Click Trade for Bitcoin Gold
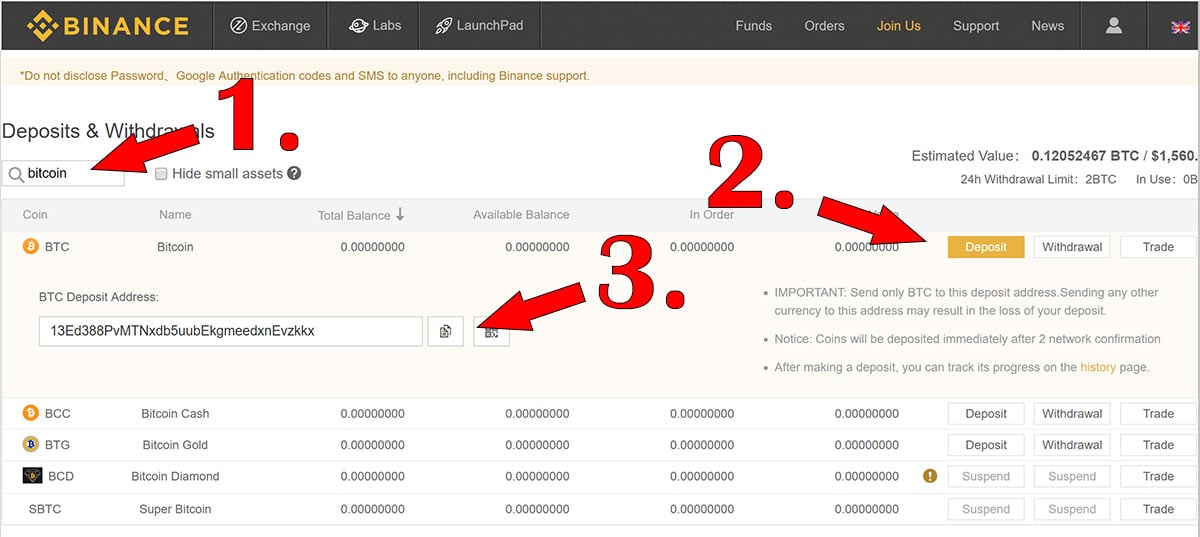Screen dimensions: 1200x537 coord(1158,444)
